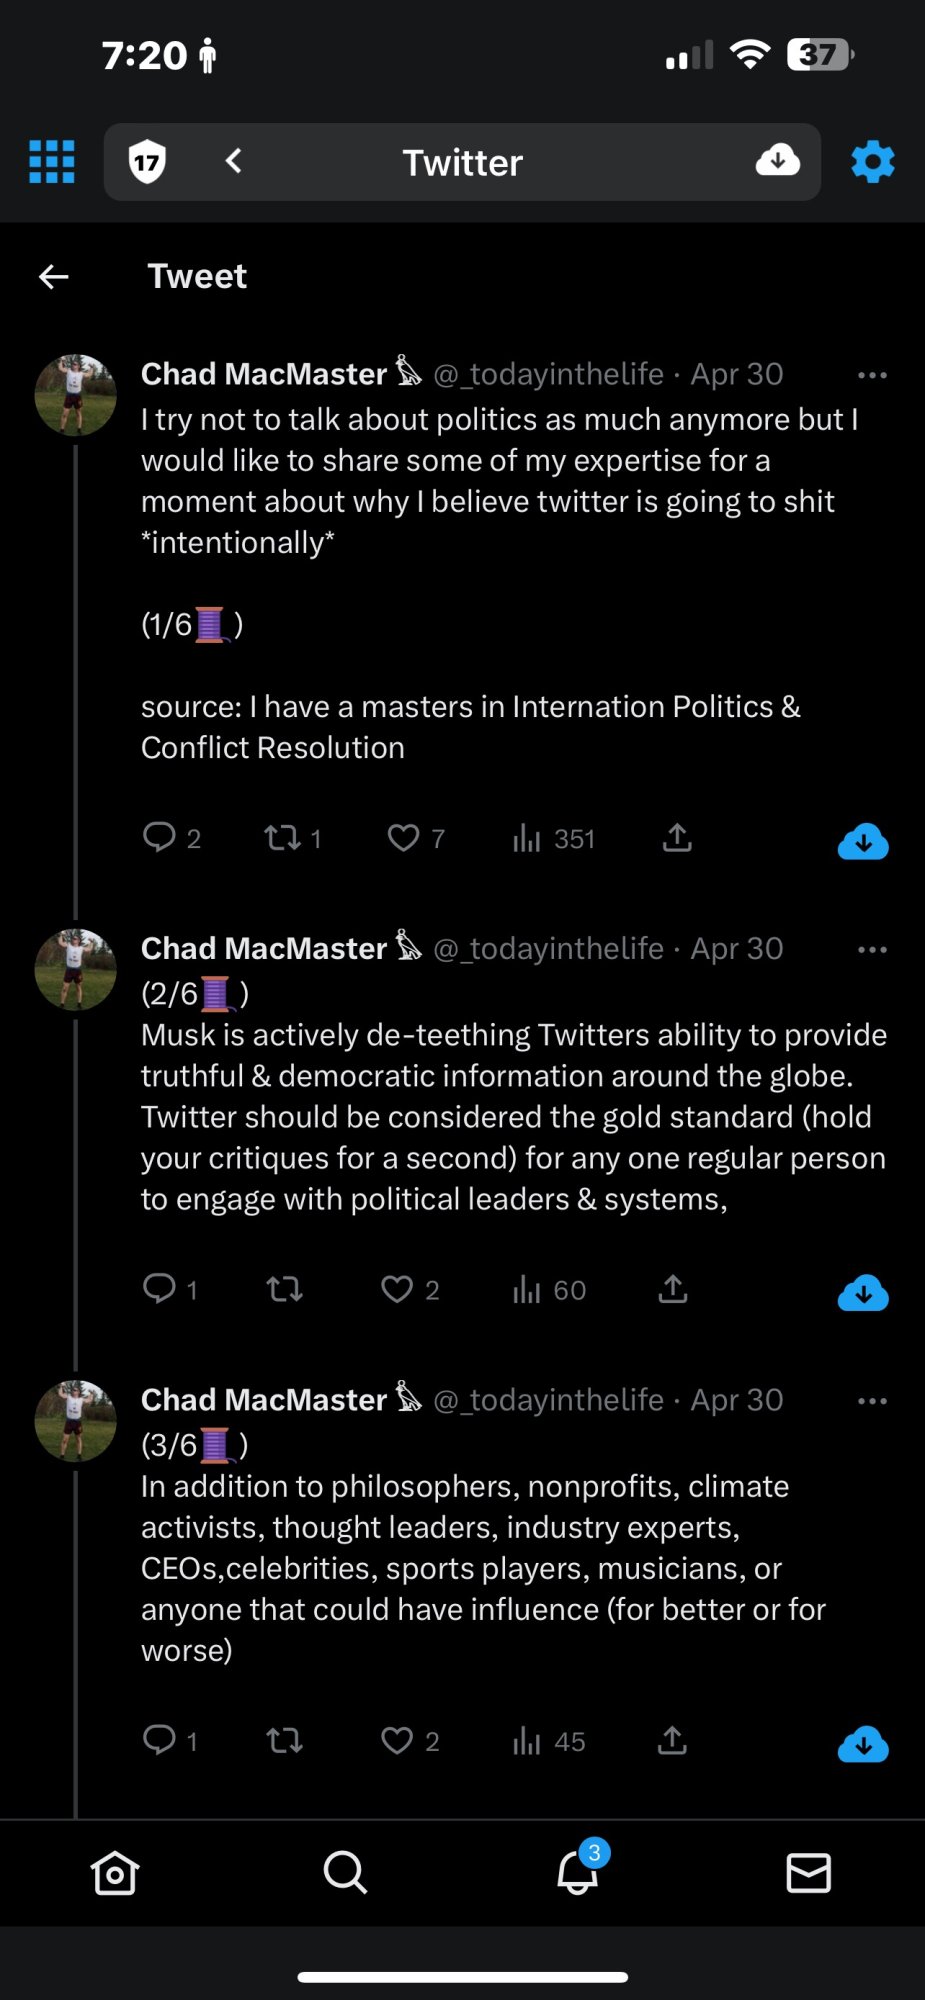The height and width of the screenshot is (2000, 925).
Task: Open @_todayinthelife handle on first tweet
Action: (548, 374)
